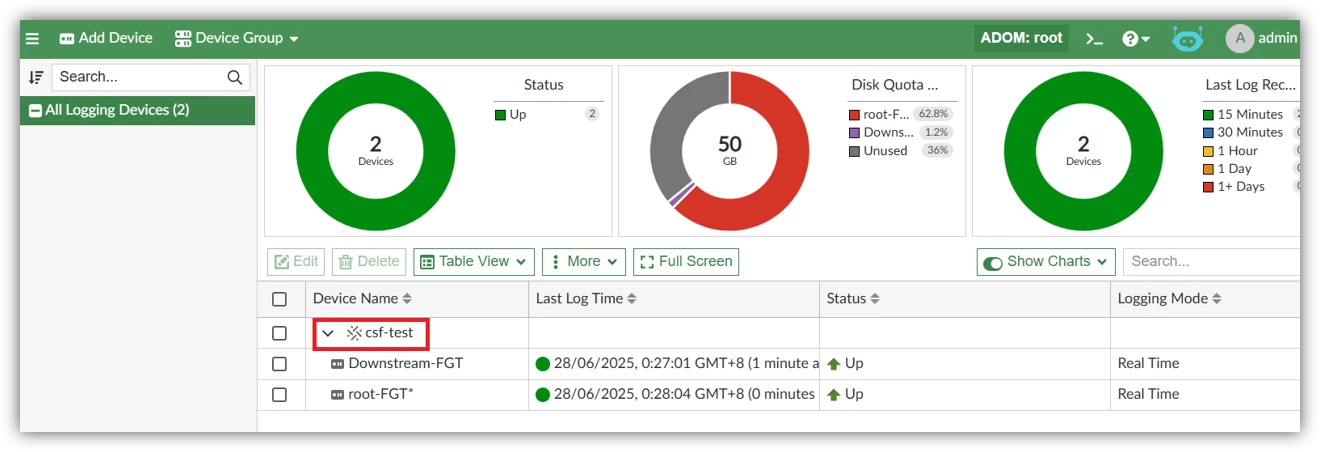Click the Up status legend swatch
1320x452 pixels.
coord(501,115)
